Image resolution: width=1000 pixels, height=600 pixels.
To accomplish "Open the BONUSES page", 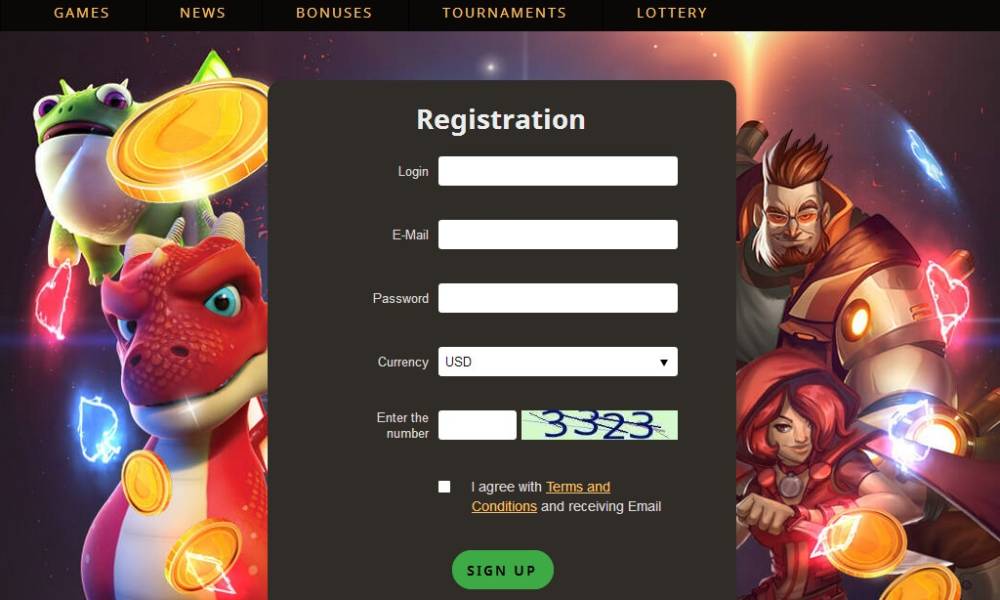I will (x=334, y=13).
